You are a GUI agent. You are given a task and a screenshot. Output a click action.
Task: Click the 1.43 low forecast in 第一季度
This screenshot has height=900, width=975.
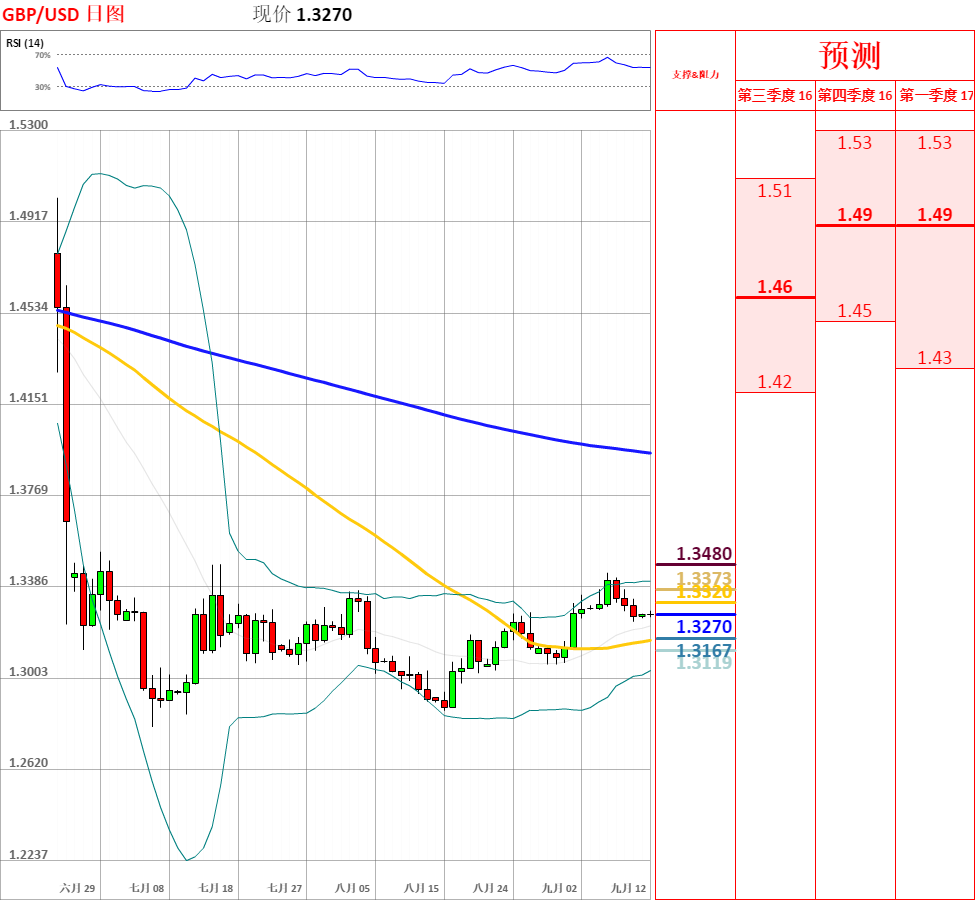(935, 358)
